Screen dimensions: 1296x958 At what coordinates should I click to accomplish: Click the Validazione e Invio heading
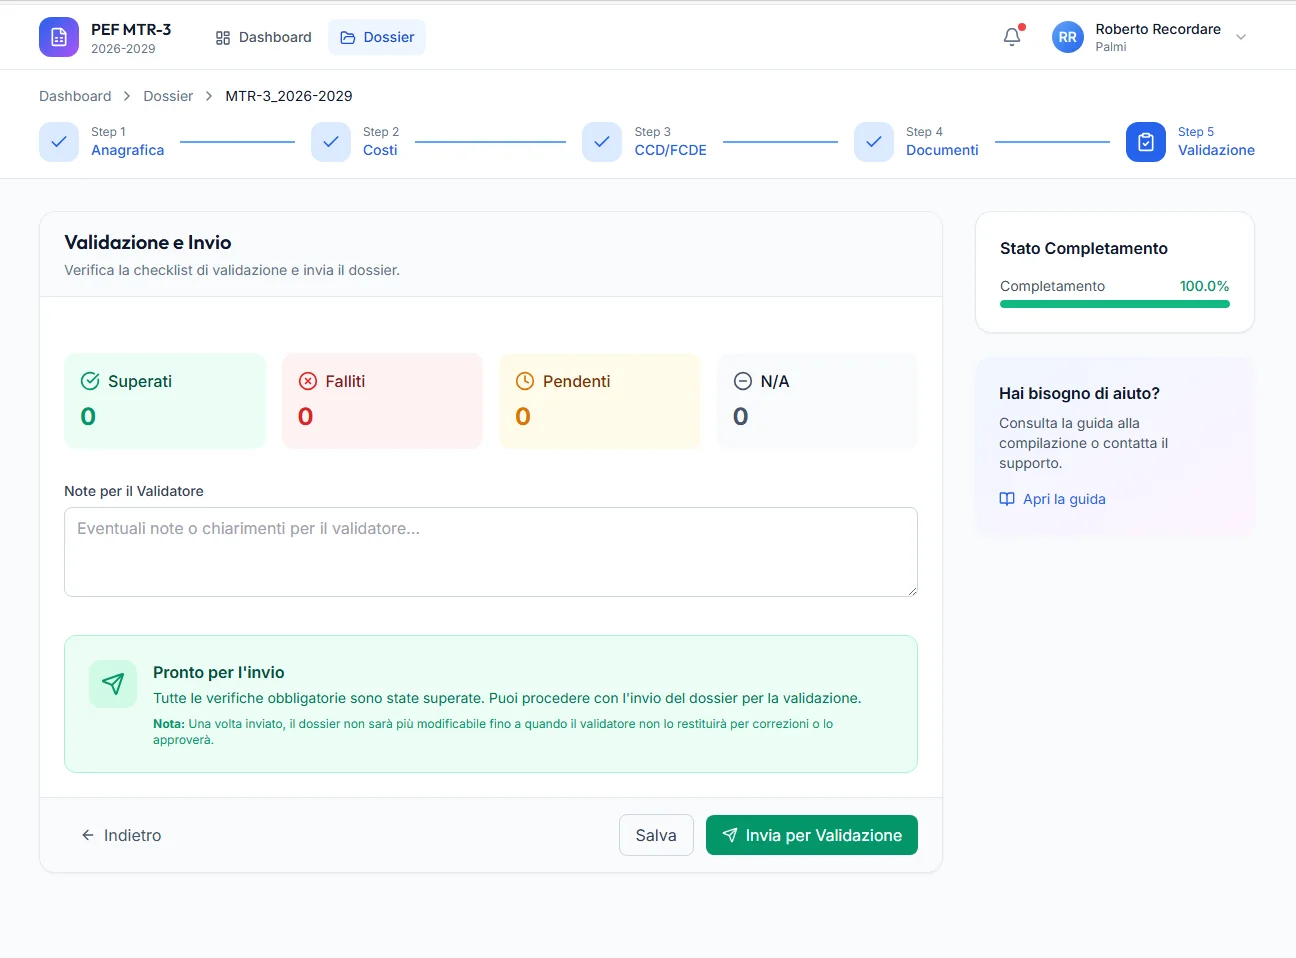tap(148, 242)
